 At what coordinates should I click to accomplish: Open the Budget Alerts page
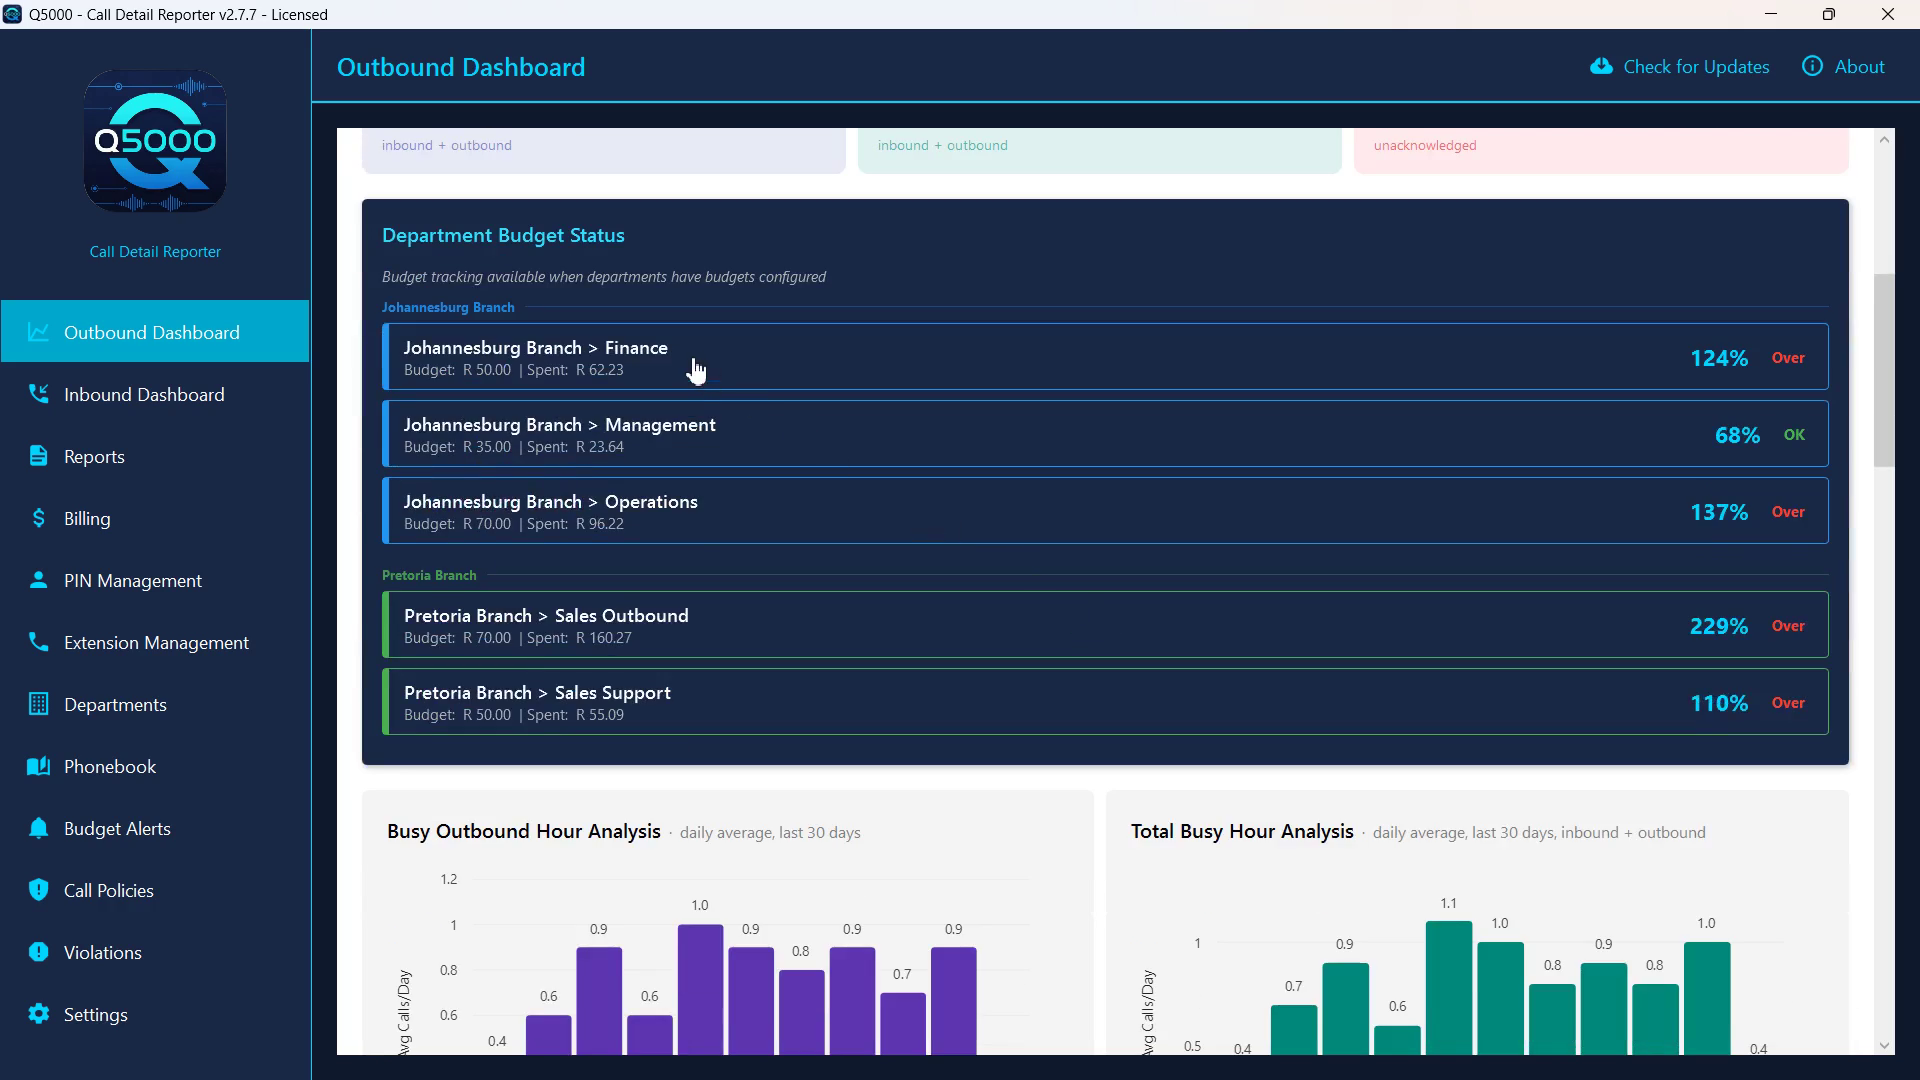tap(155, 828)
